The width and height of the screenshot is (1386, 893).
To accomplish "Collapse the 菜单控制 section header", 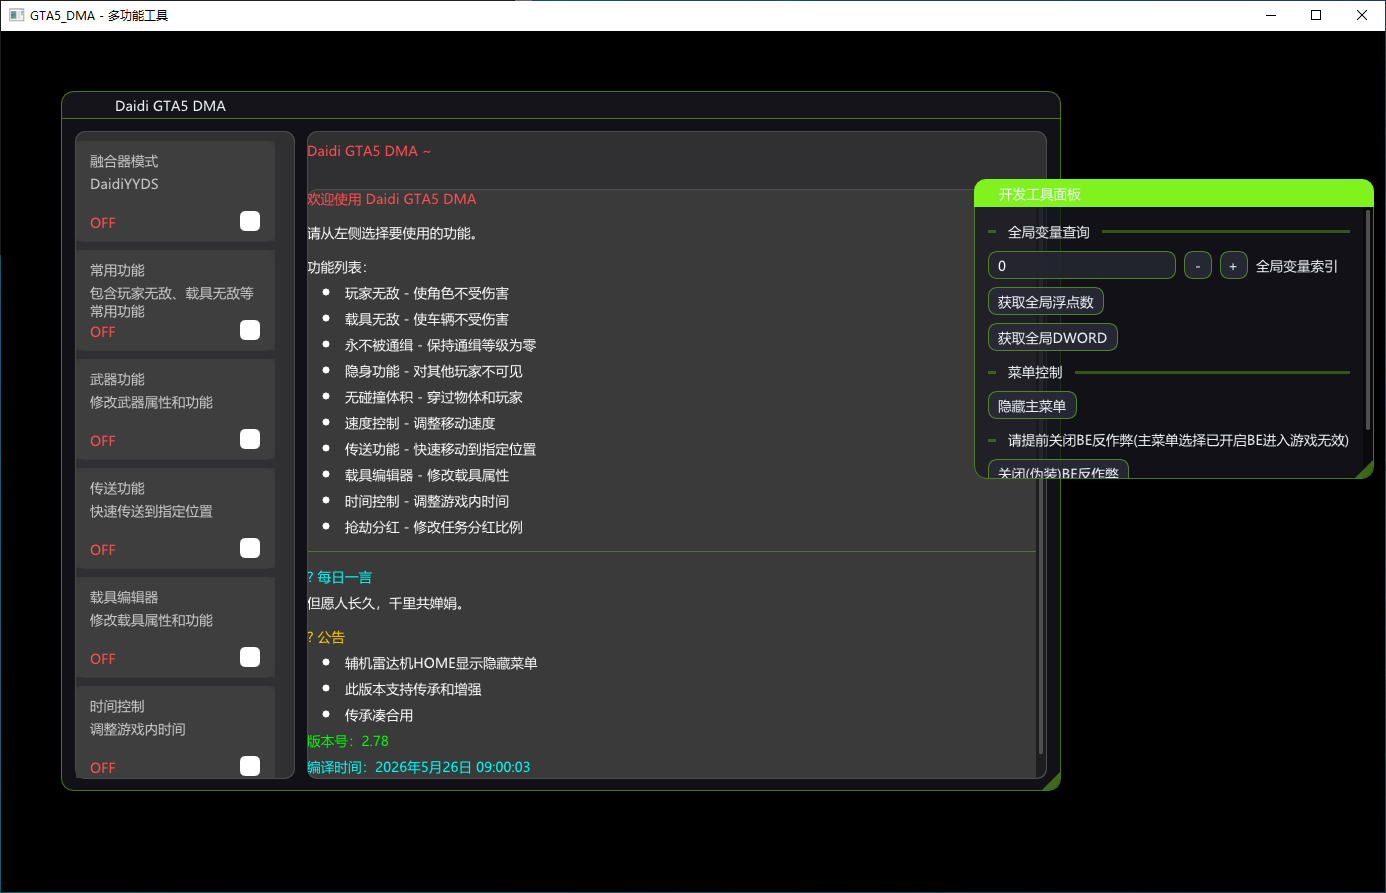I will 1168,372.
